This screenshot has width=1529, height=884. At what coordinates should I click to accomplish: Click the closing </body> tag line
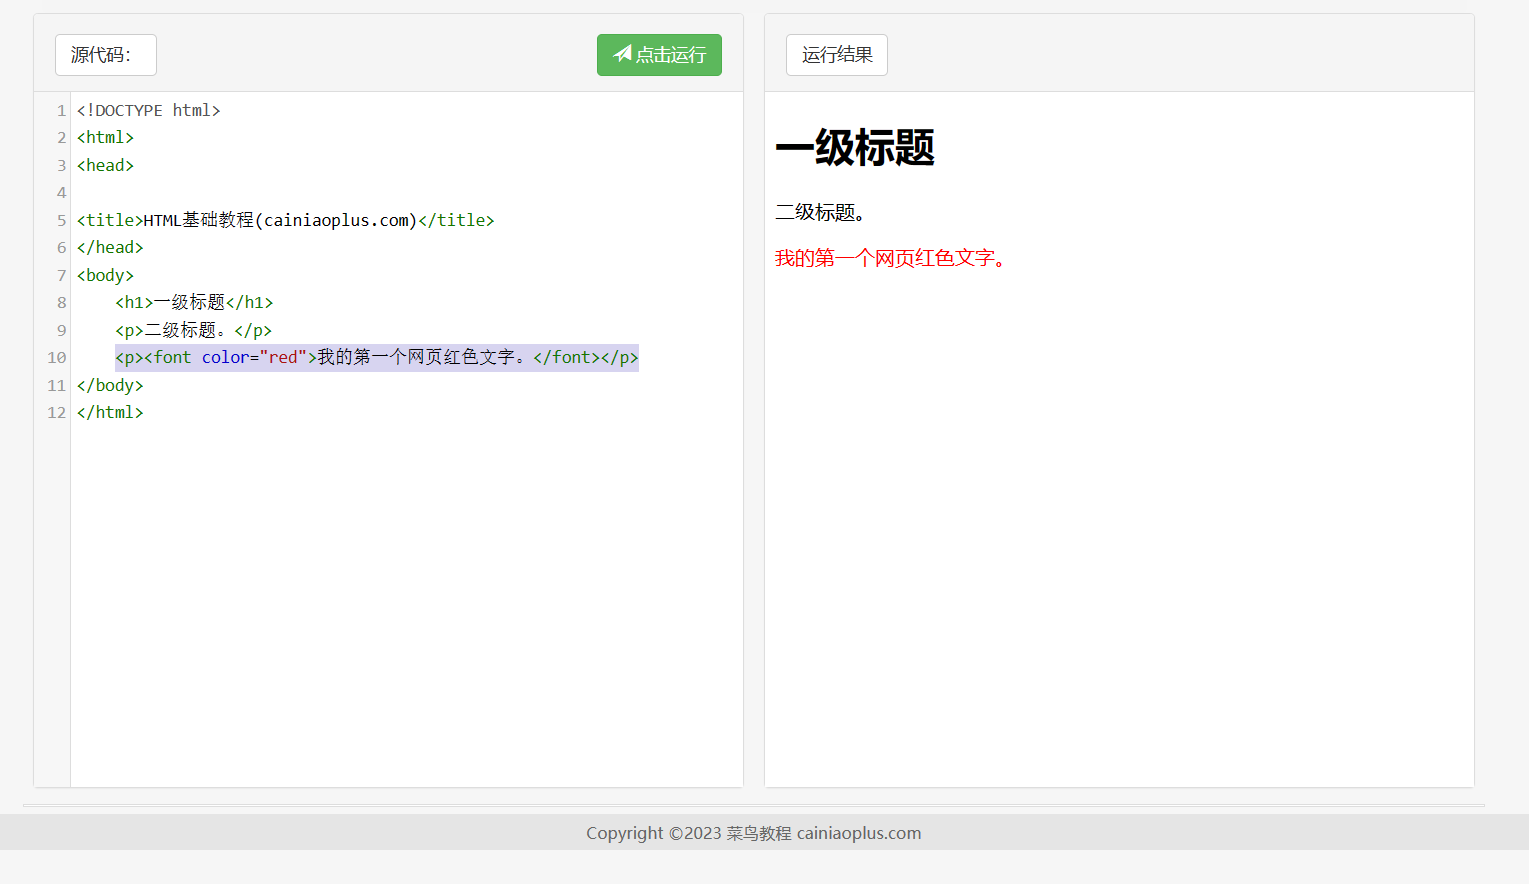[x=110, y=385]
